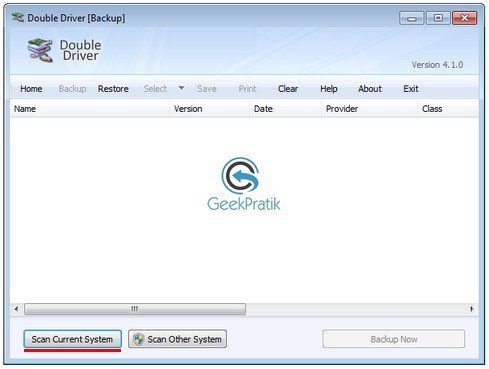Select the Backup toolbar item
The image size is (489, 369).
pos(72,89)
